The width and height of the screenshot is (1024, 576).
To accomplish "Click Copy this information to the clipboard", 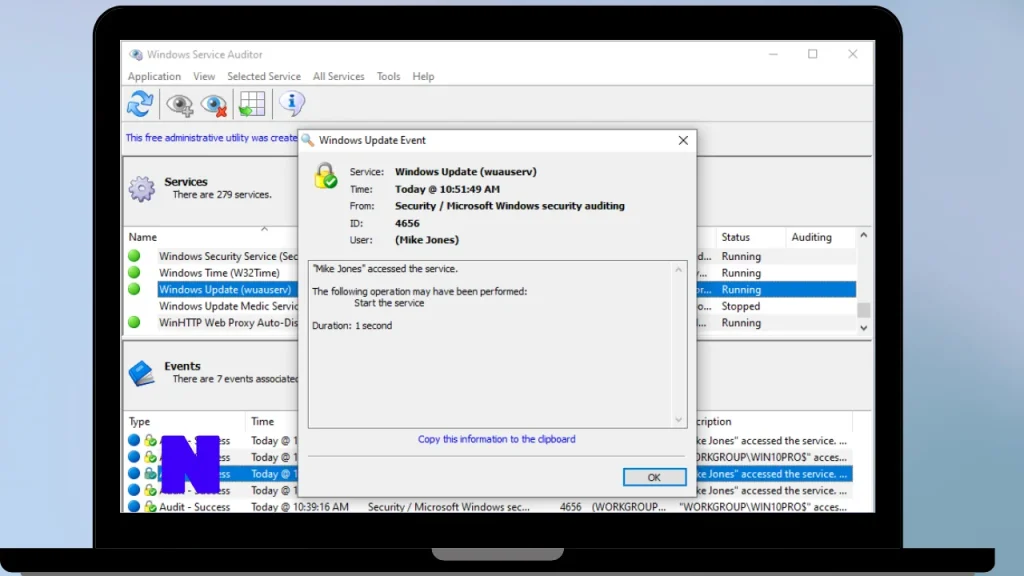I will point(496,440).
